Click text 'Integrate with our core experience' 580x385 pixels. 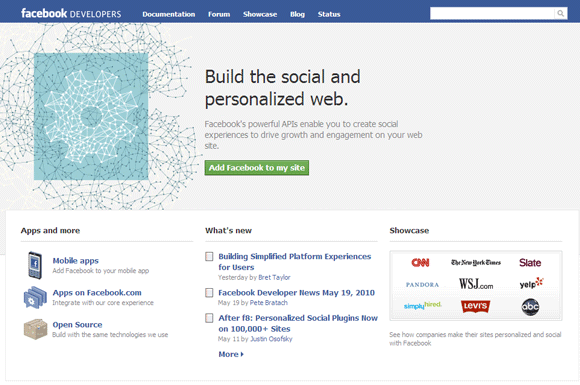pos(103,303)
